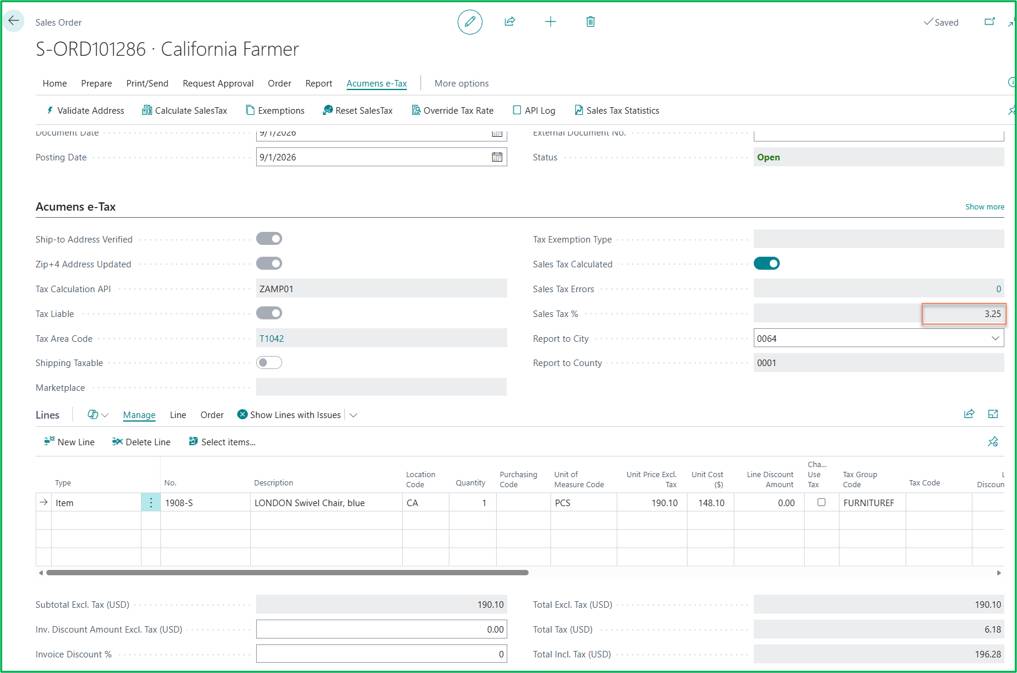
Task: Click the Lines share icon
Action: 969,414
